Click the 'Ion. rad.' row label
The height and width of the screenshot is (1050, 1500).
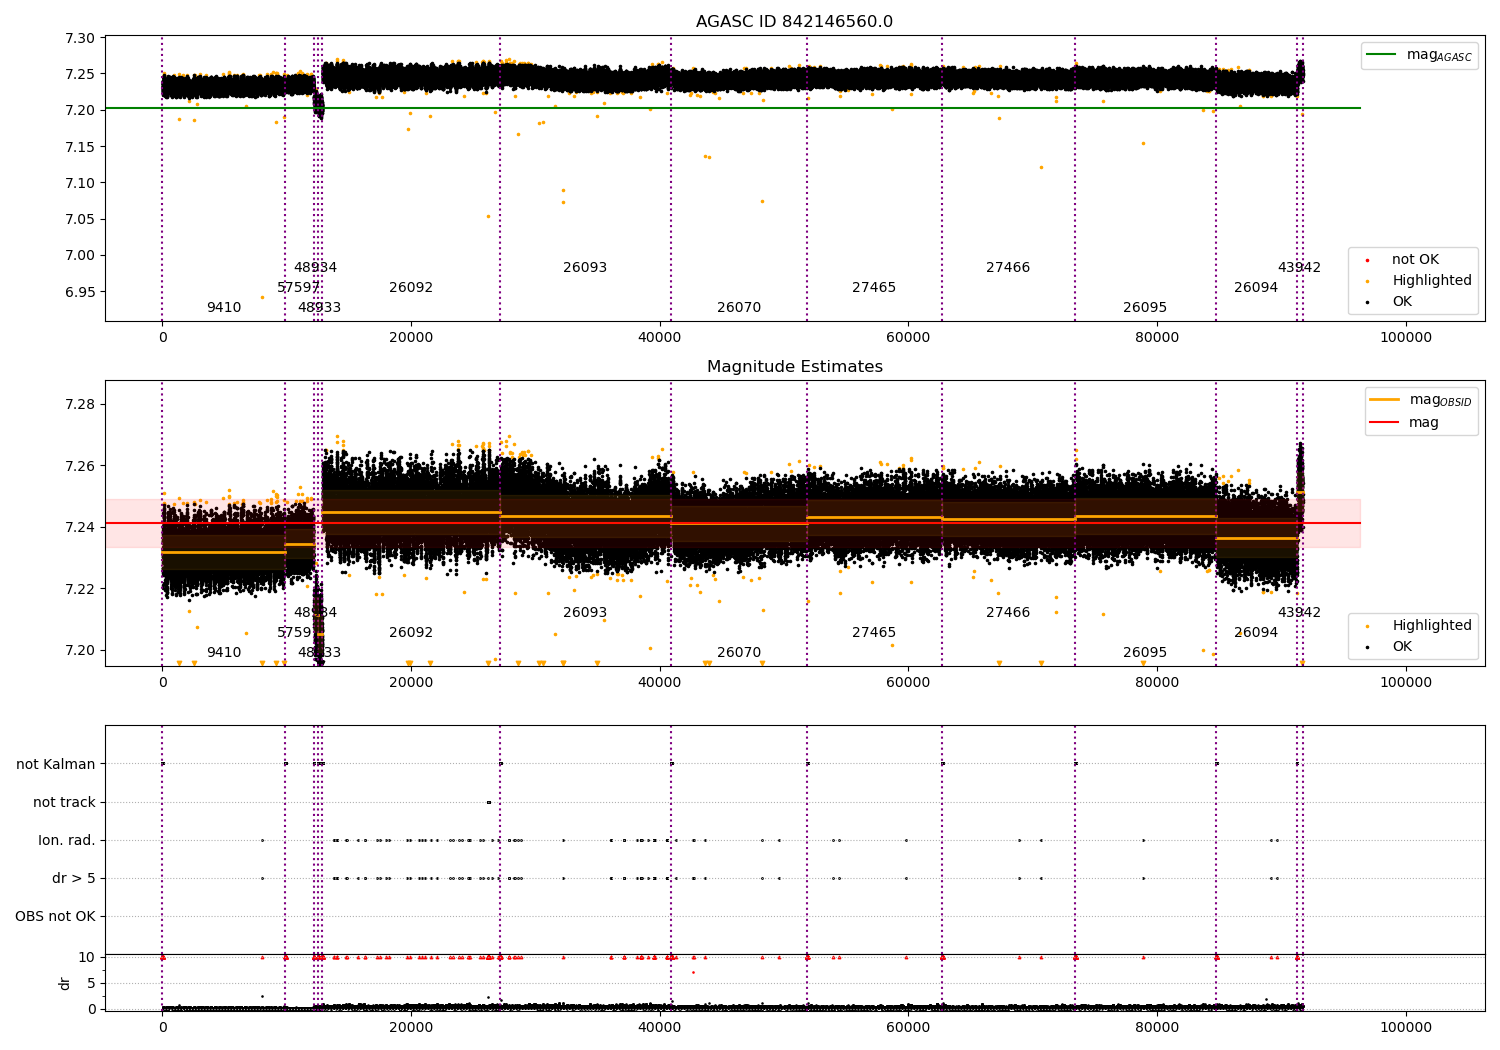click(67, 840)
